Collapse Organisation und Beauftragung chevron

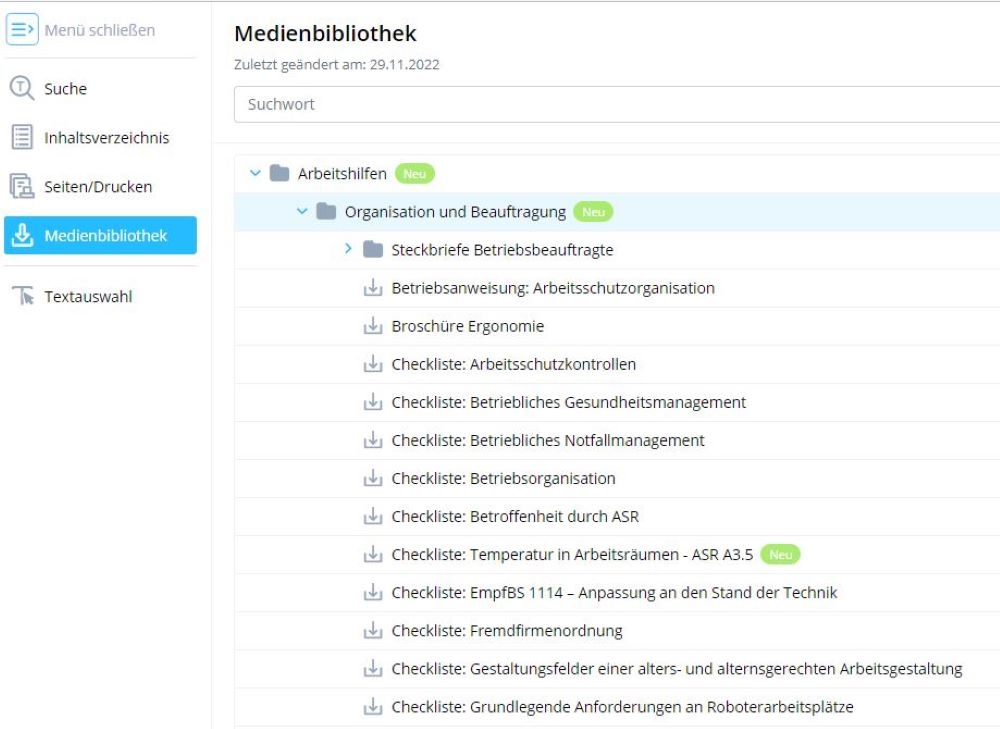click(x=302, y=211)
